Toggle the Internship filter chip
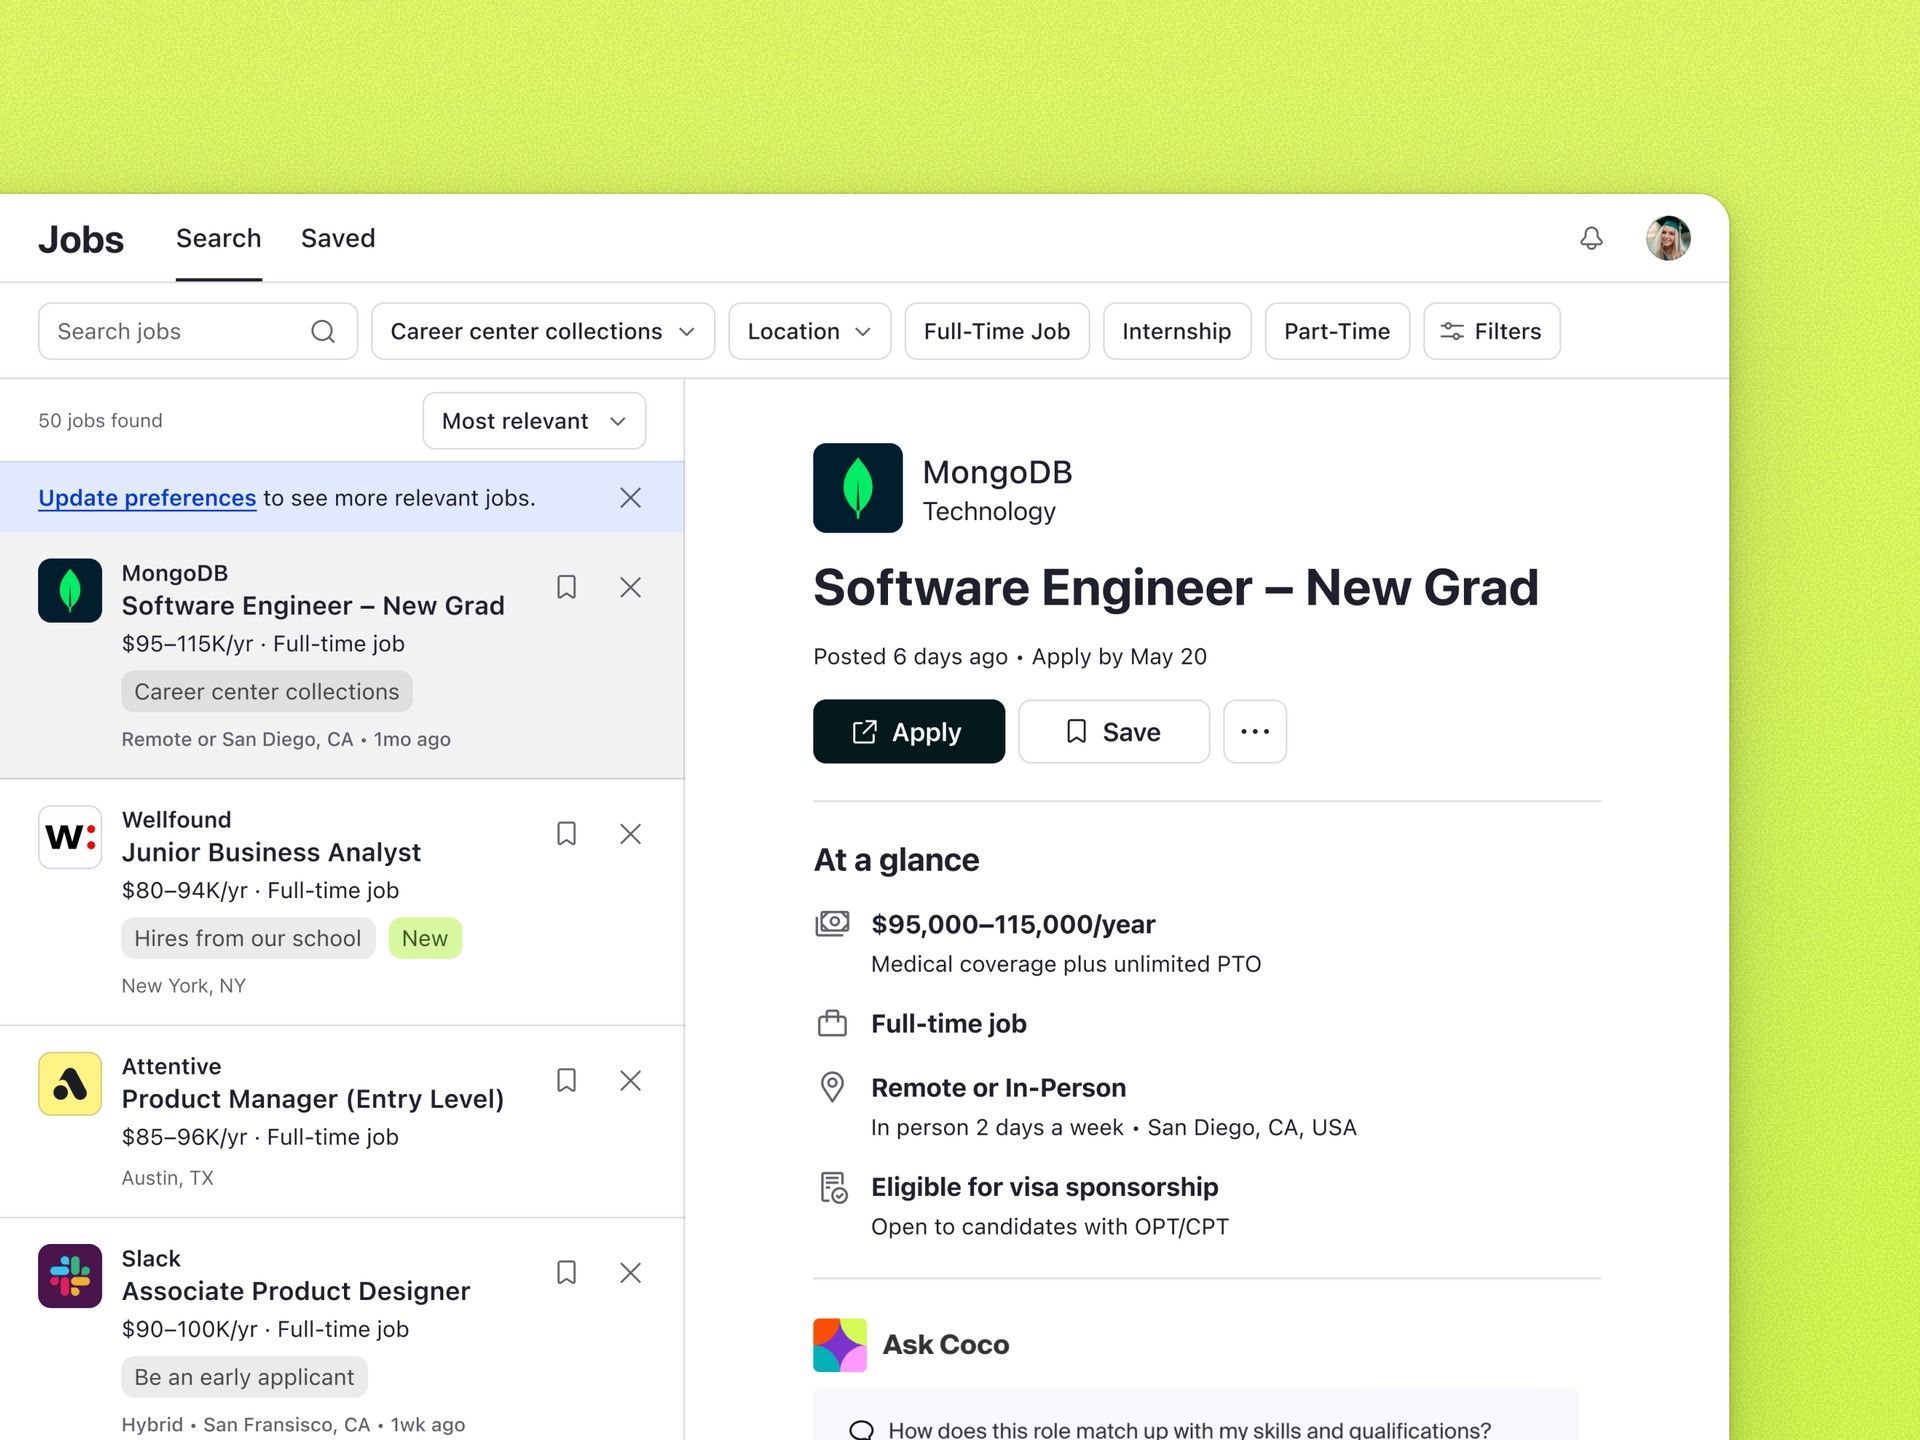The image size is (1920, 1440). tap(1177, 331)
